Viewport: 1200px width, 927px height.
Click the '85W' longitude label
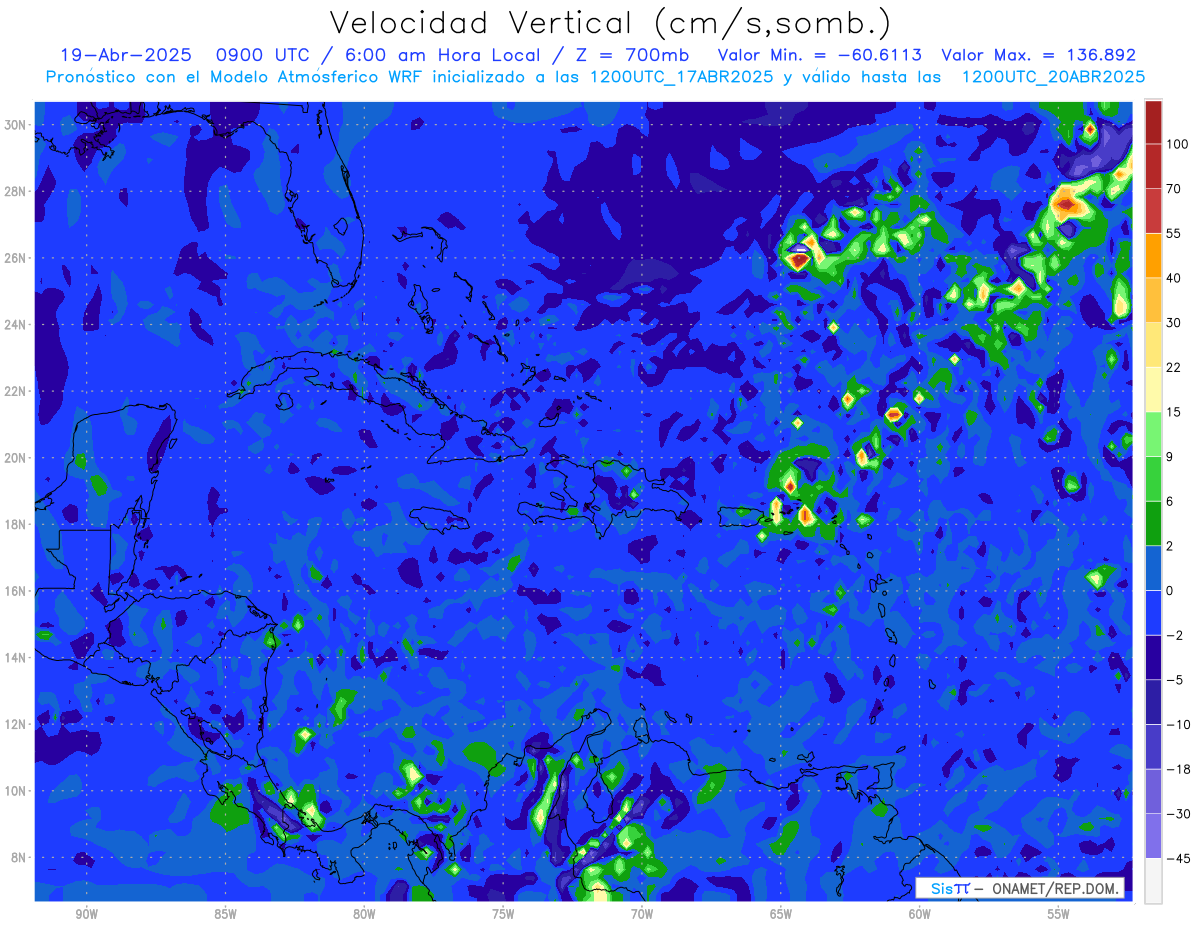[225, 914]
